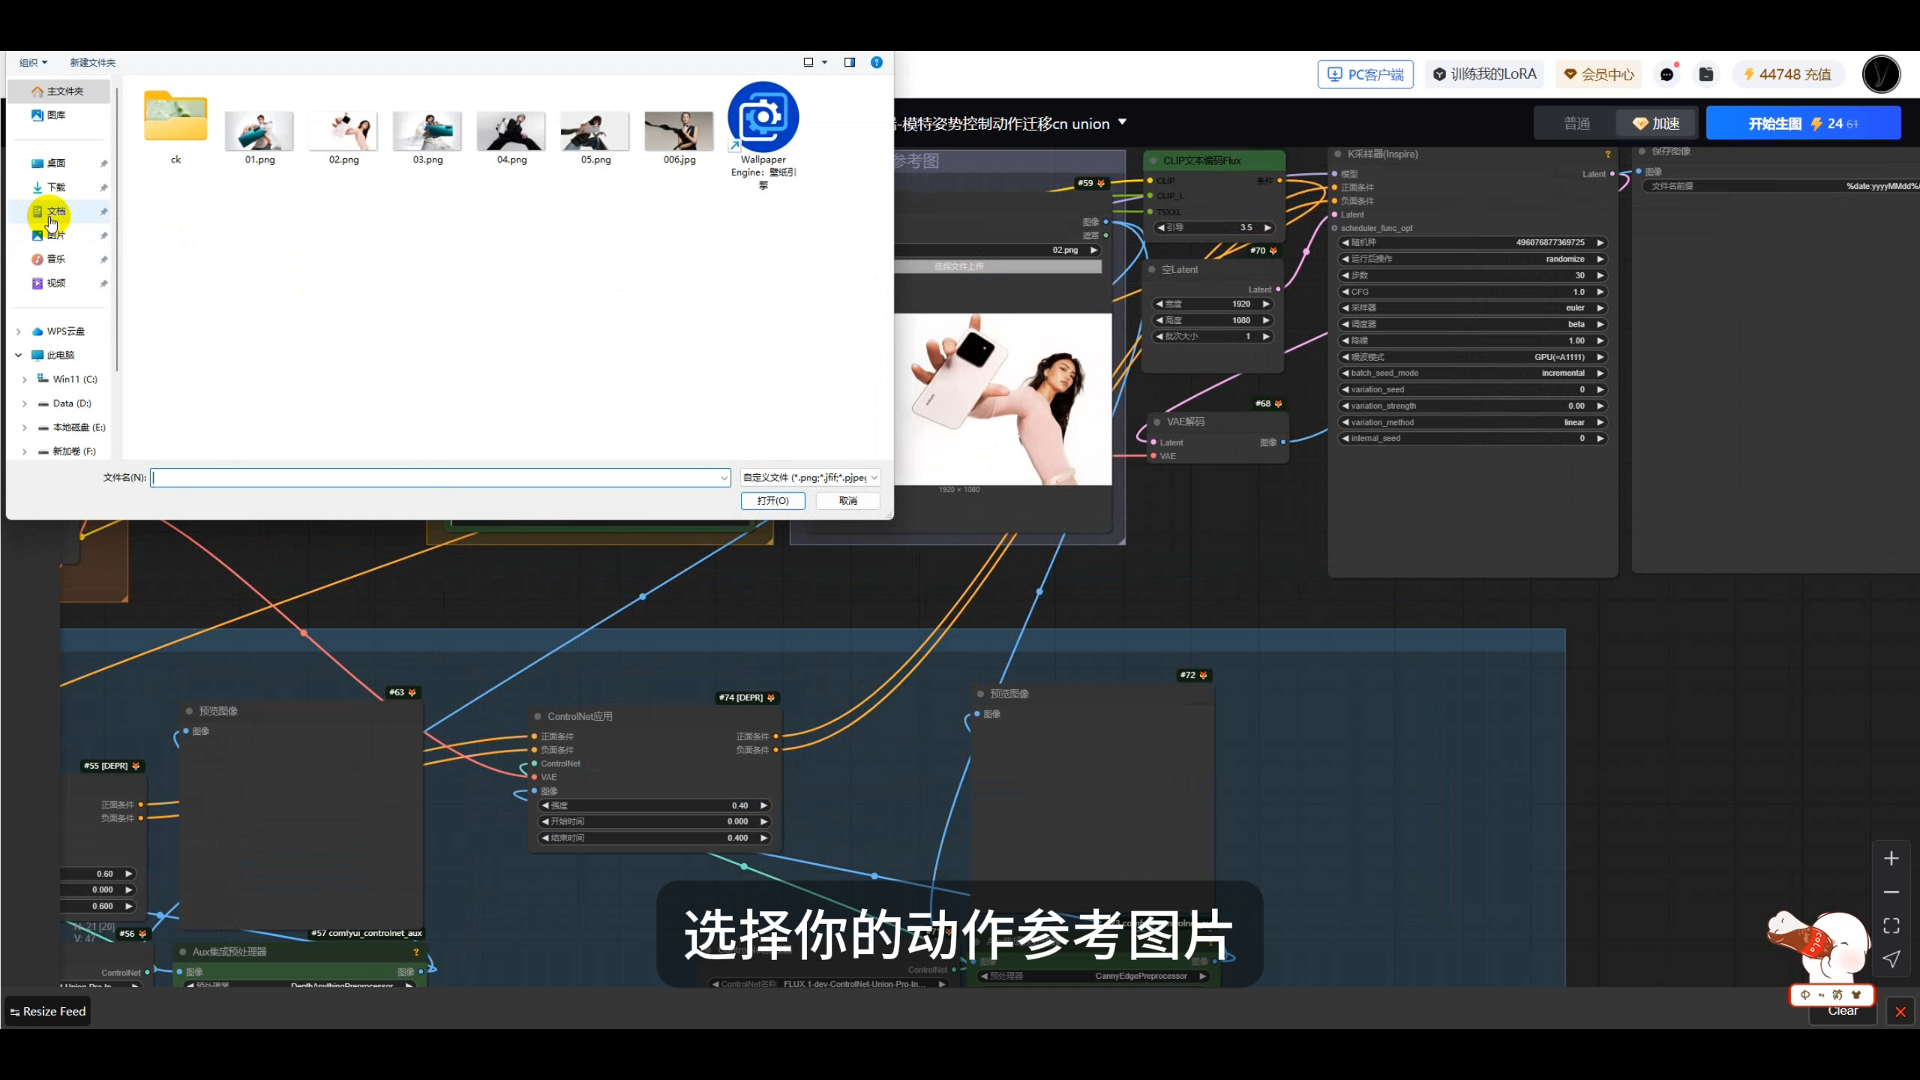Image resolution: width=1920 pixels, height=1080 pixels.
Task: Click the zoom-in plus icon on the canvas
Action: (1891, 858)
